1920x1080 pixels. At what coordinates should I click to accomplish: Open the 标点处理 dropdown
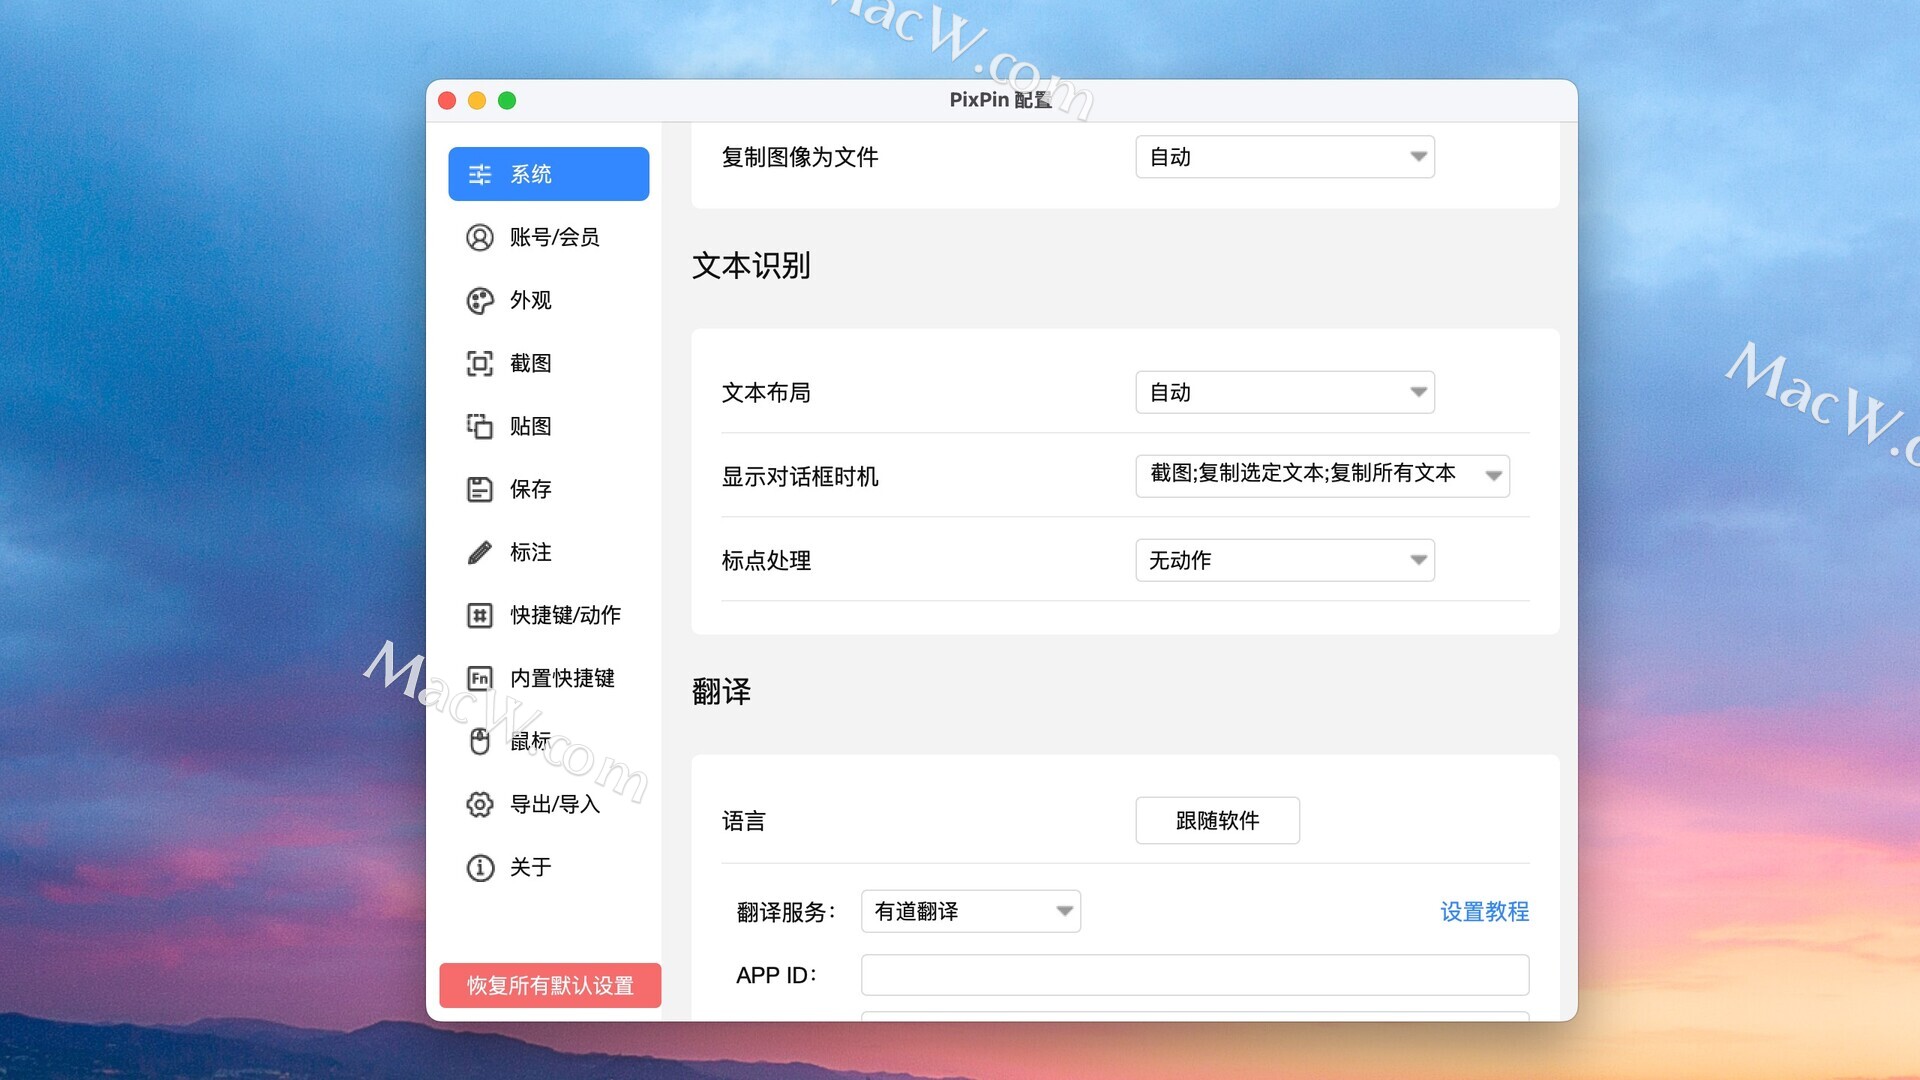click(x=1284, y=560)
